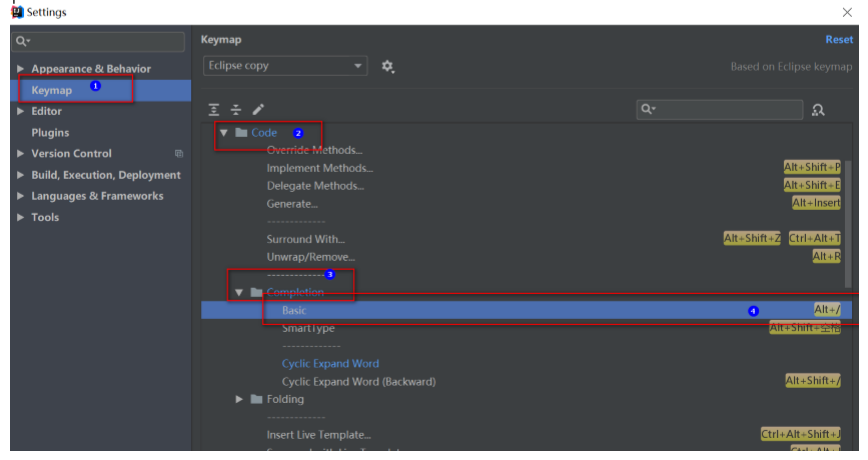This screenshot has height=460, width=868.
Task: Click the Version Control project-level icon
Action: pos(179,153)
